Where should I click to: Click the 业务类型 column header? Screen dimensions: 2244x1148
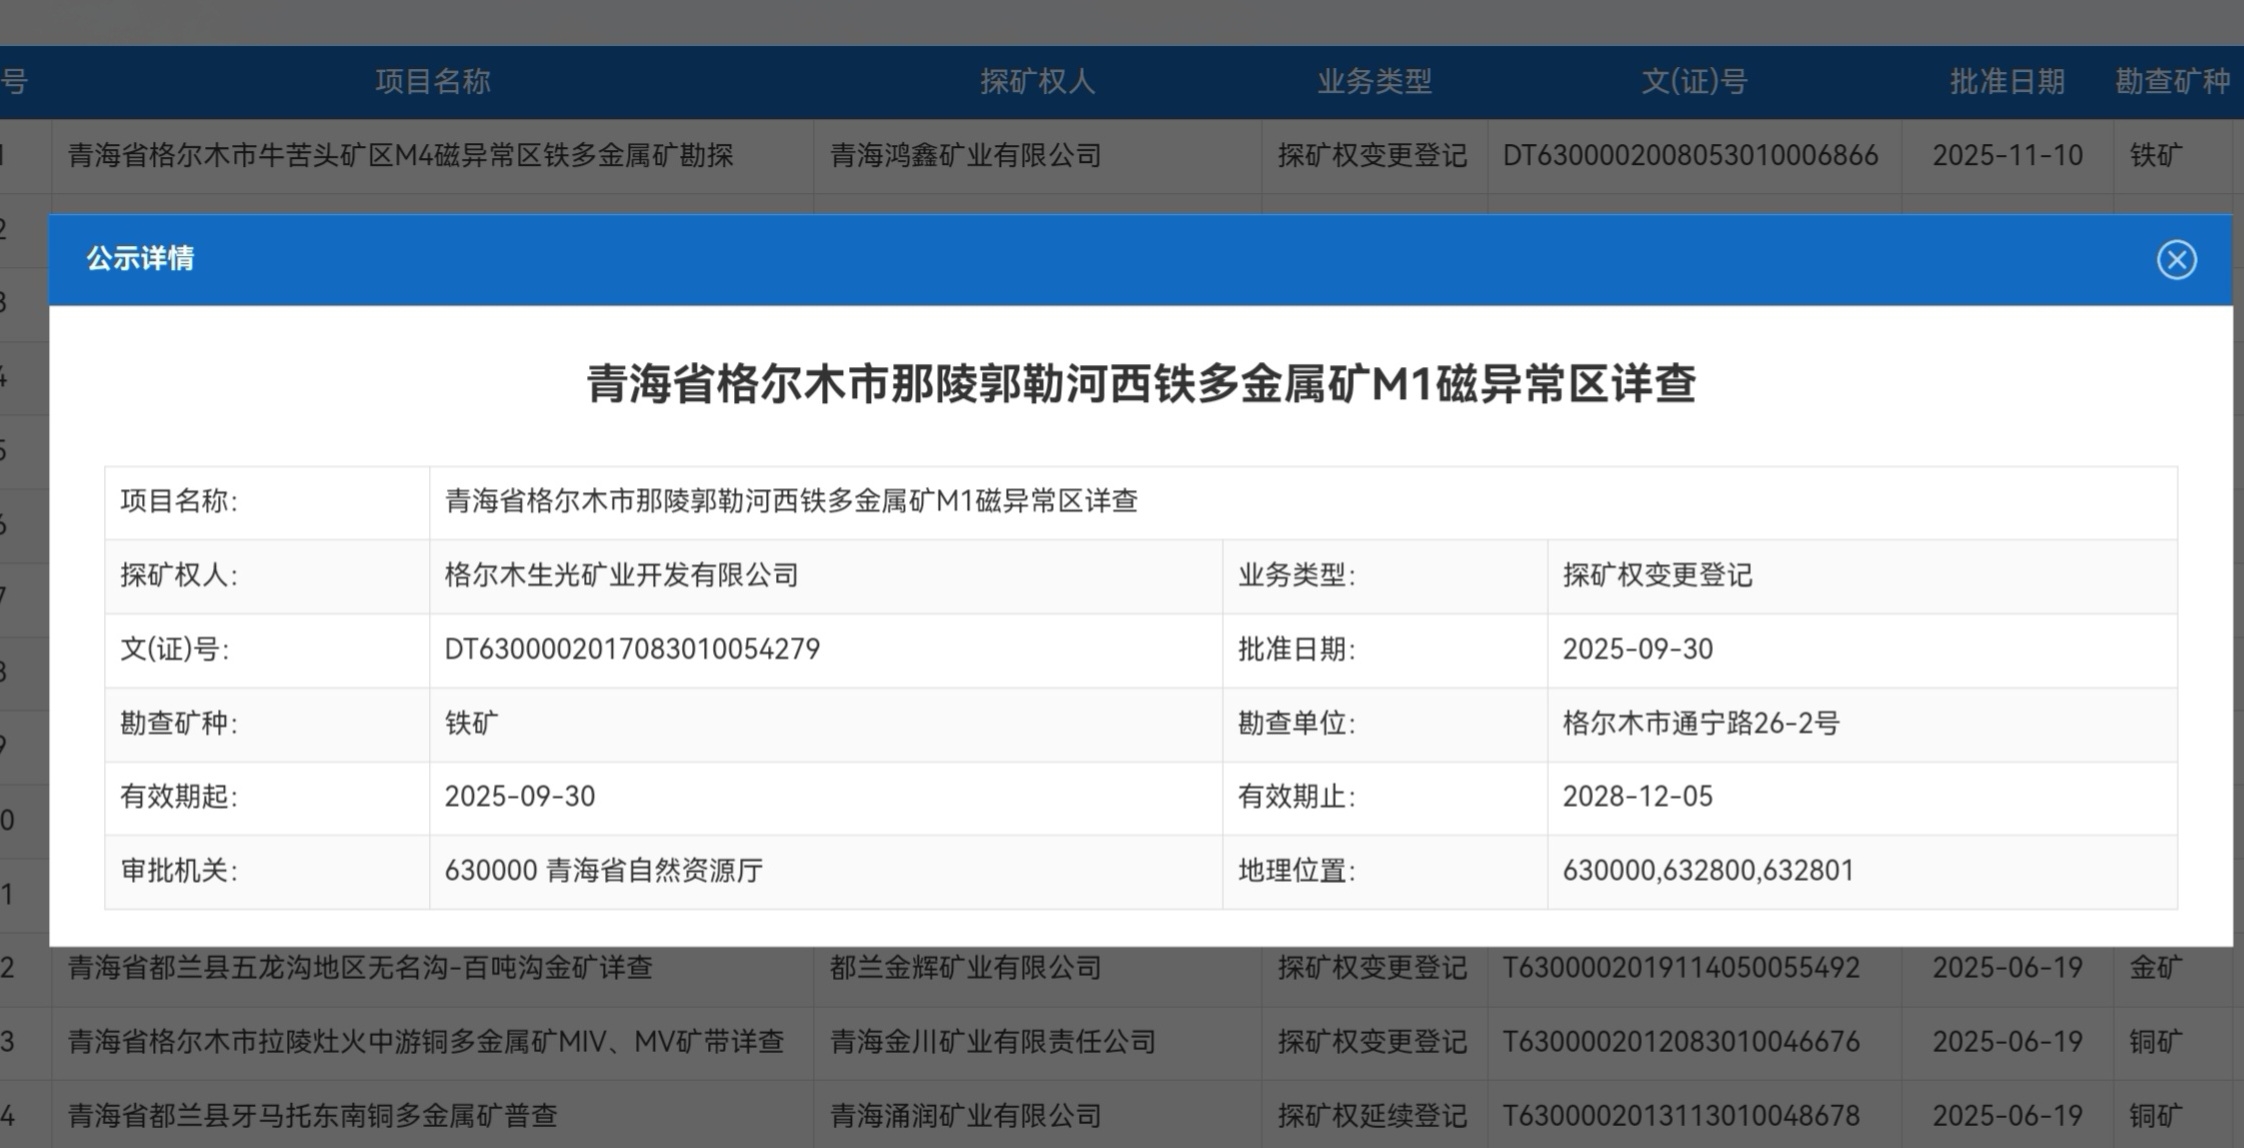(1374, 82)
